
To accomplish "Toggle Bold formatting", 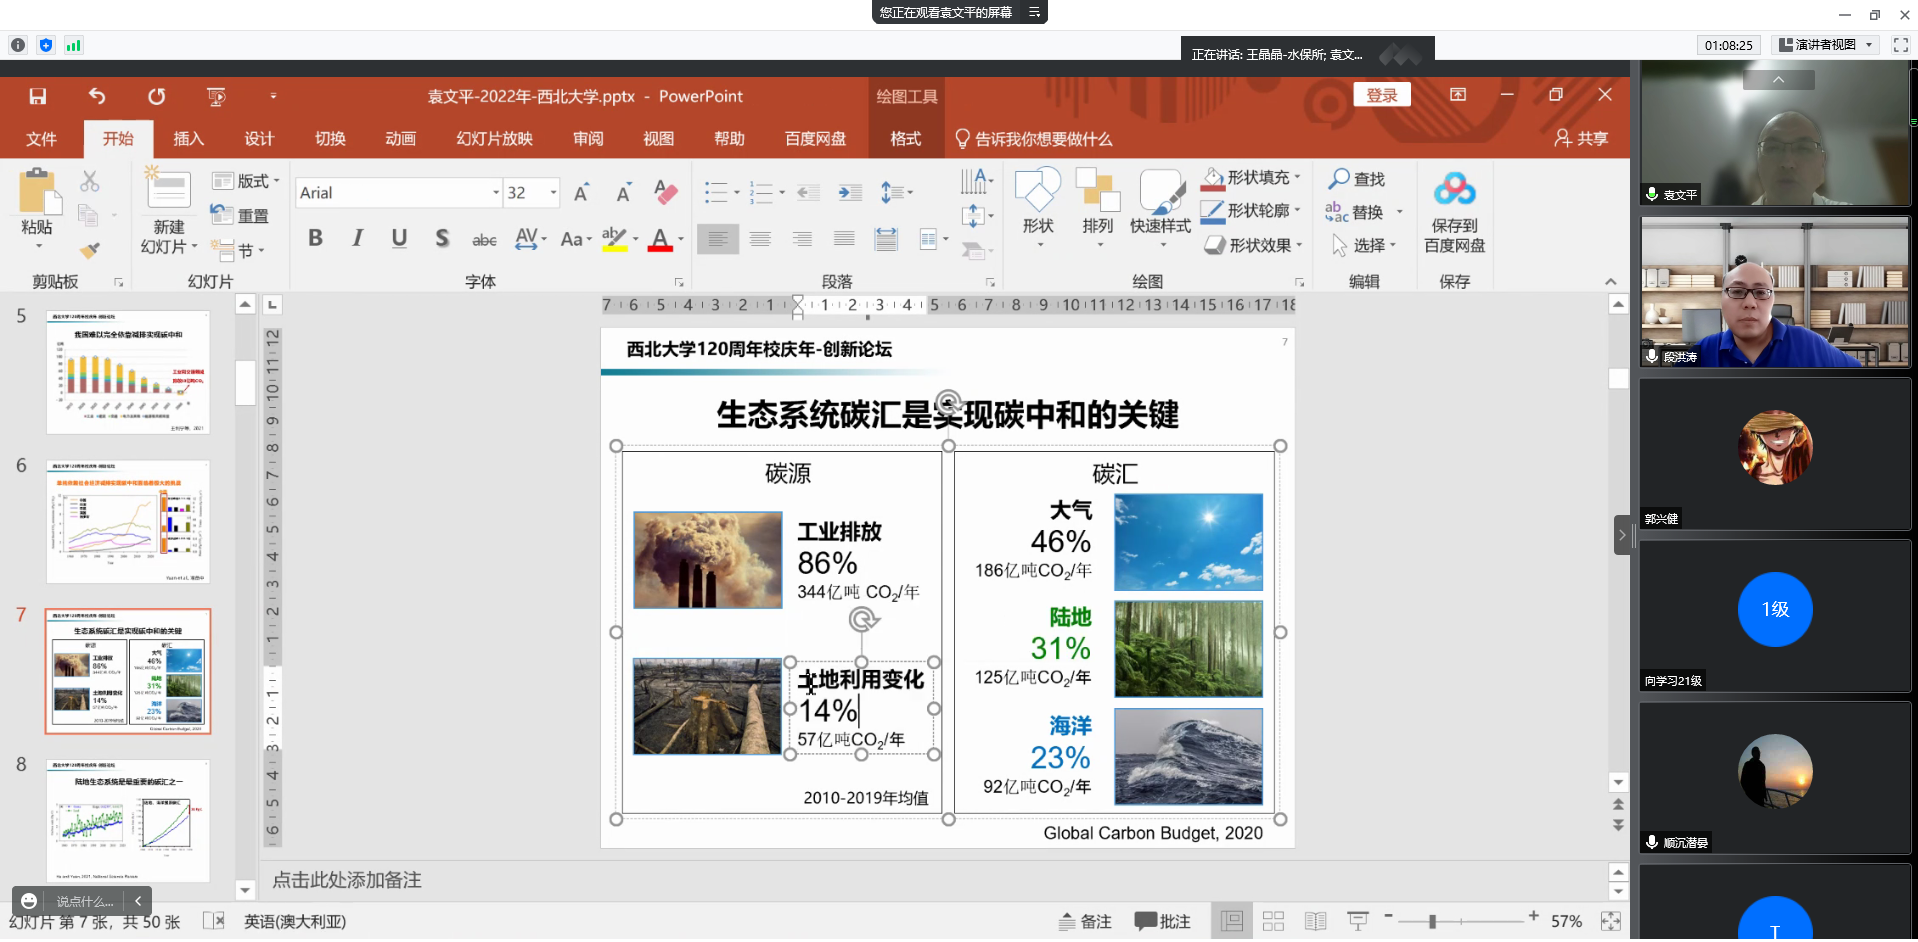I will 316,238.
